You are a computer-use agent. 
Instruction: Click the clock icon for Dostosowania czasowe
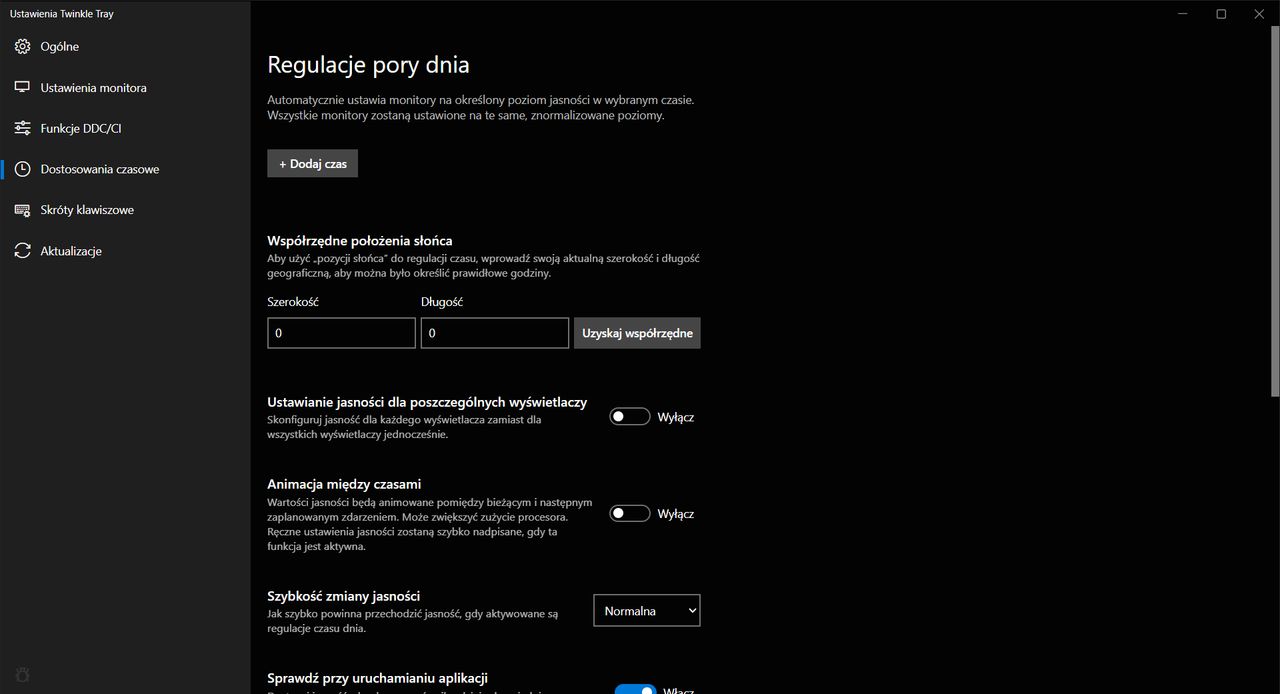point(22,169)
